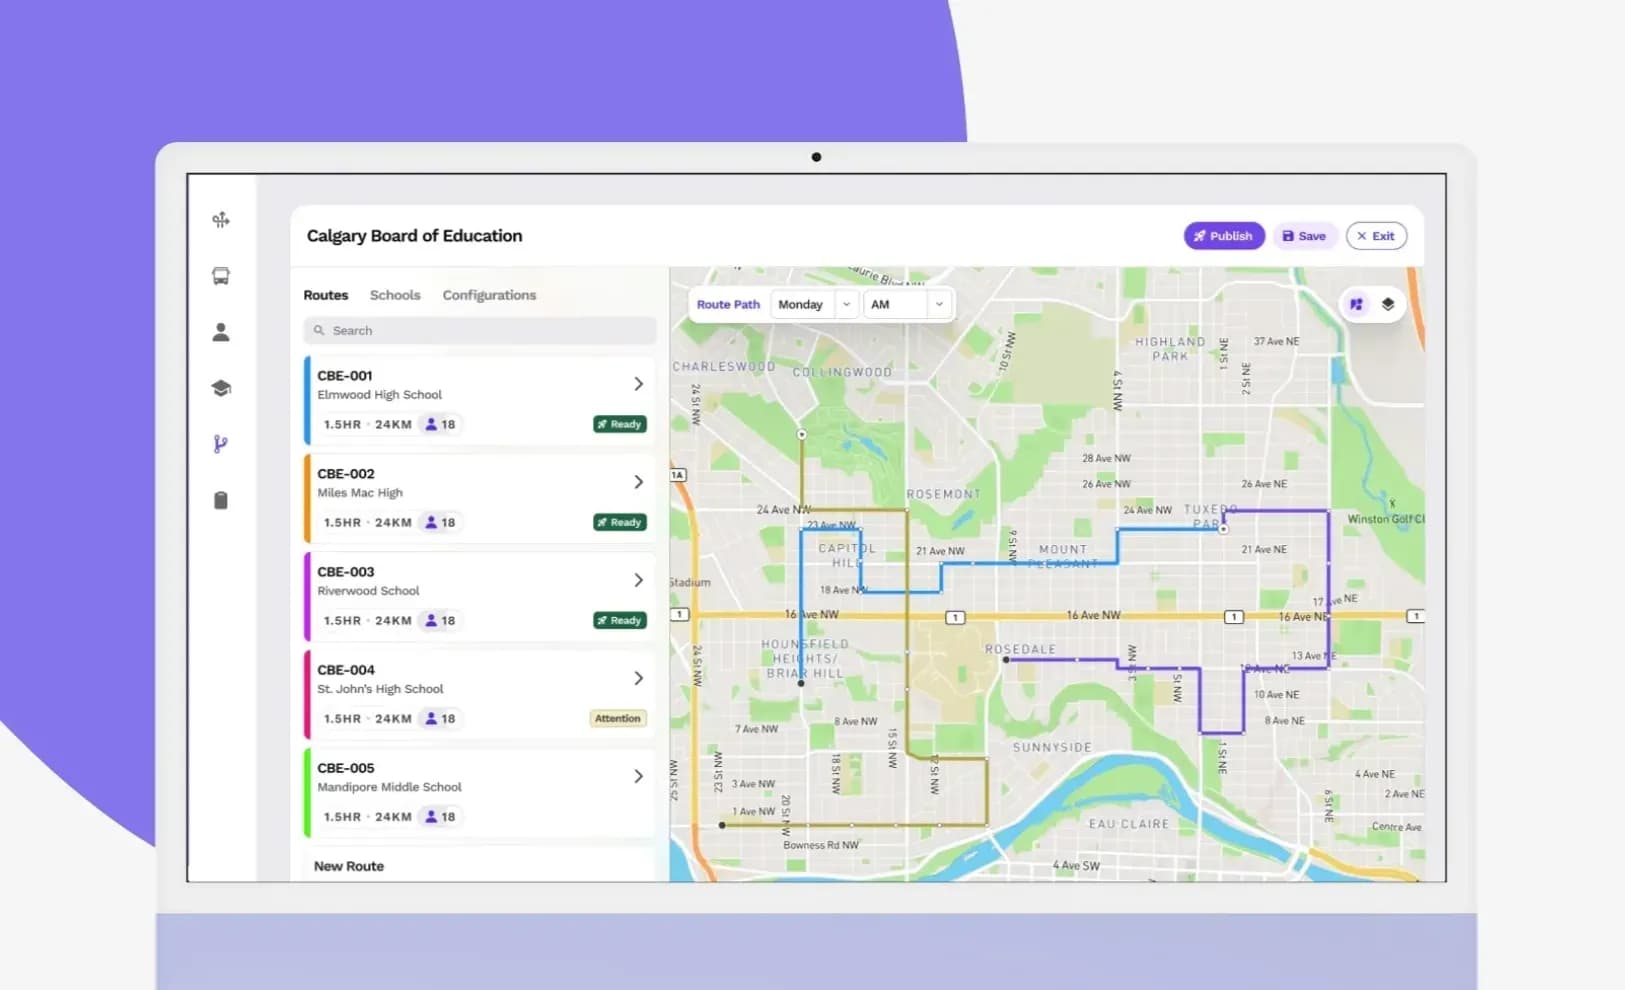Image resolution: width=1625 pixels, height=990 pixels.
Task: Switch to the Schools tab
Action: click(395, 295)
